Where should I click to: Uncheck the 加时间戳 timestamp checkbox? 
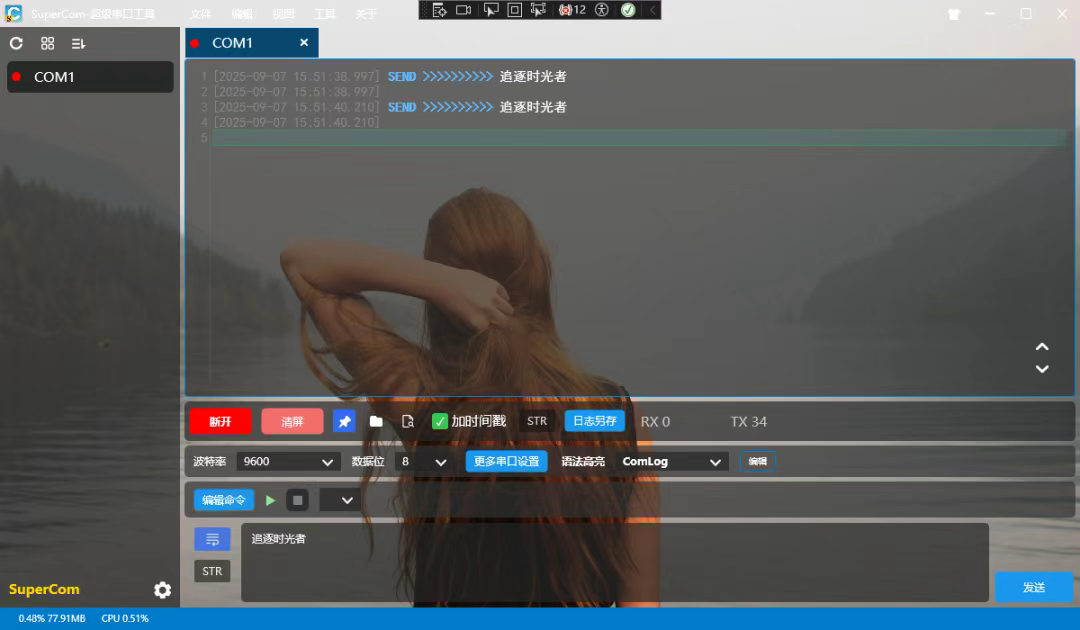coord(440,421)
